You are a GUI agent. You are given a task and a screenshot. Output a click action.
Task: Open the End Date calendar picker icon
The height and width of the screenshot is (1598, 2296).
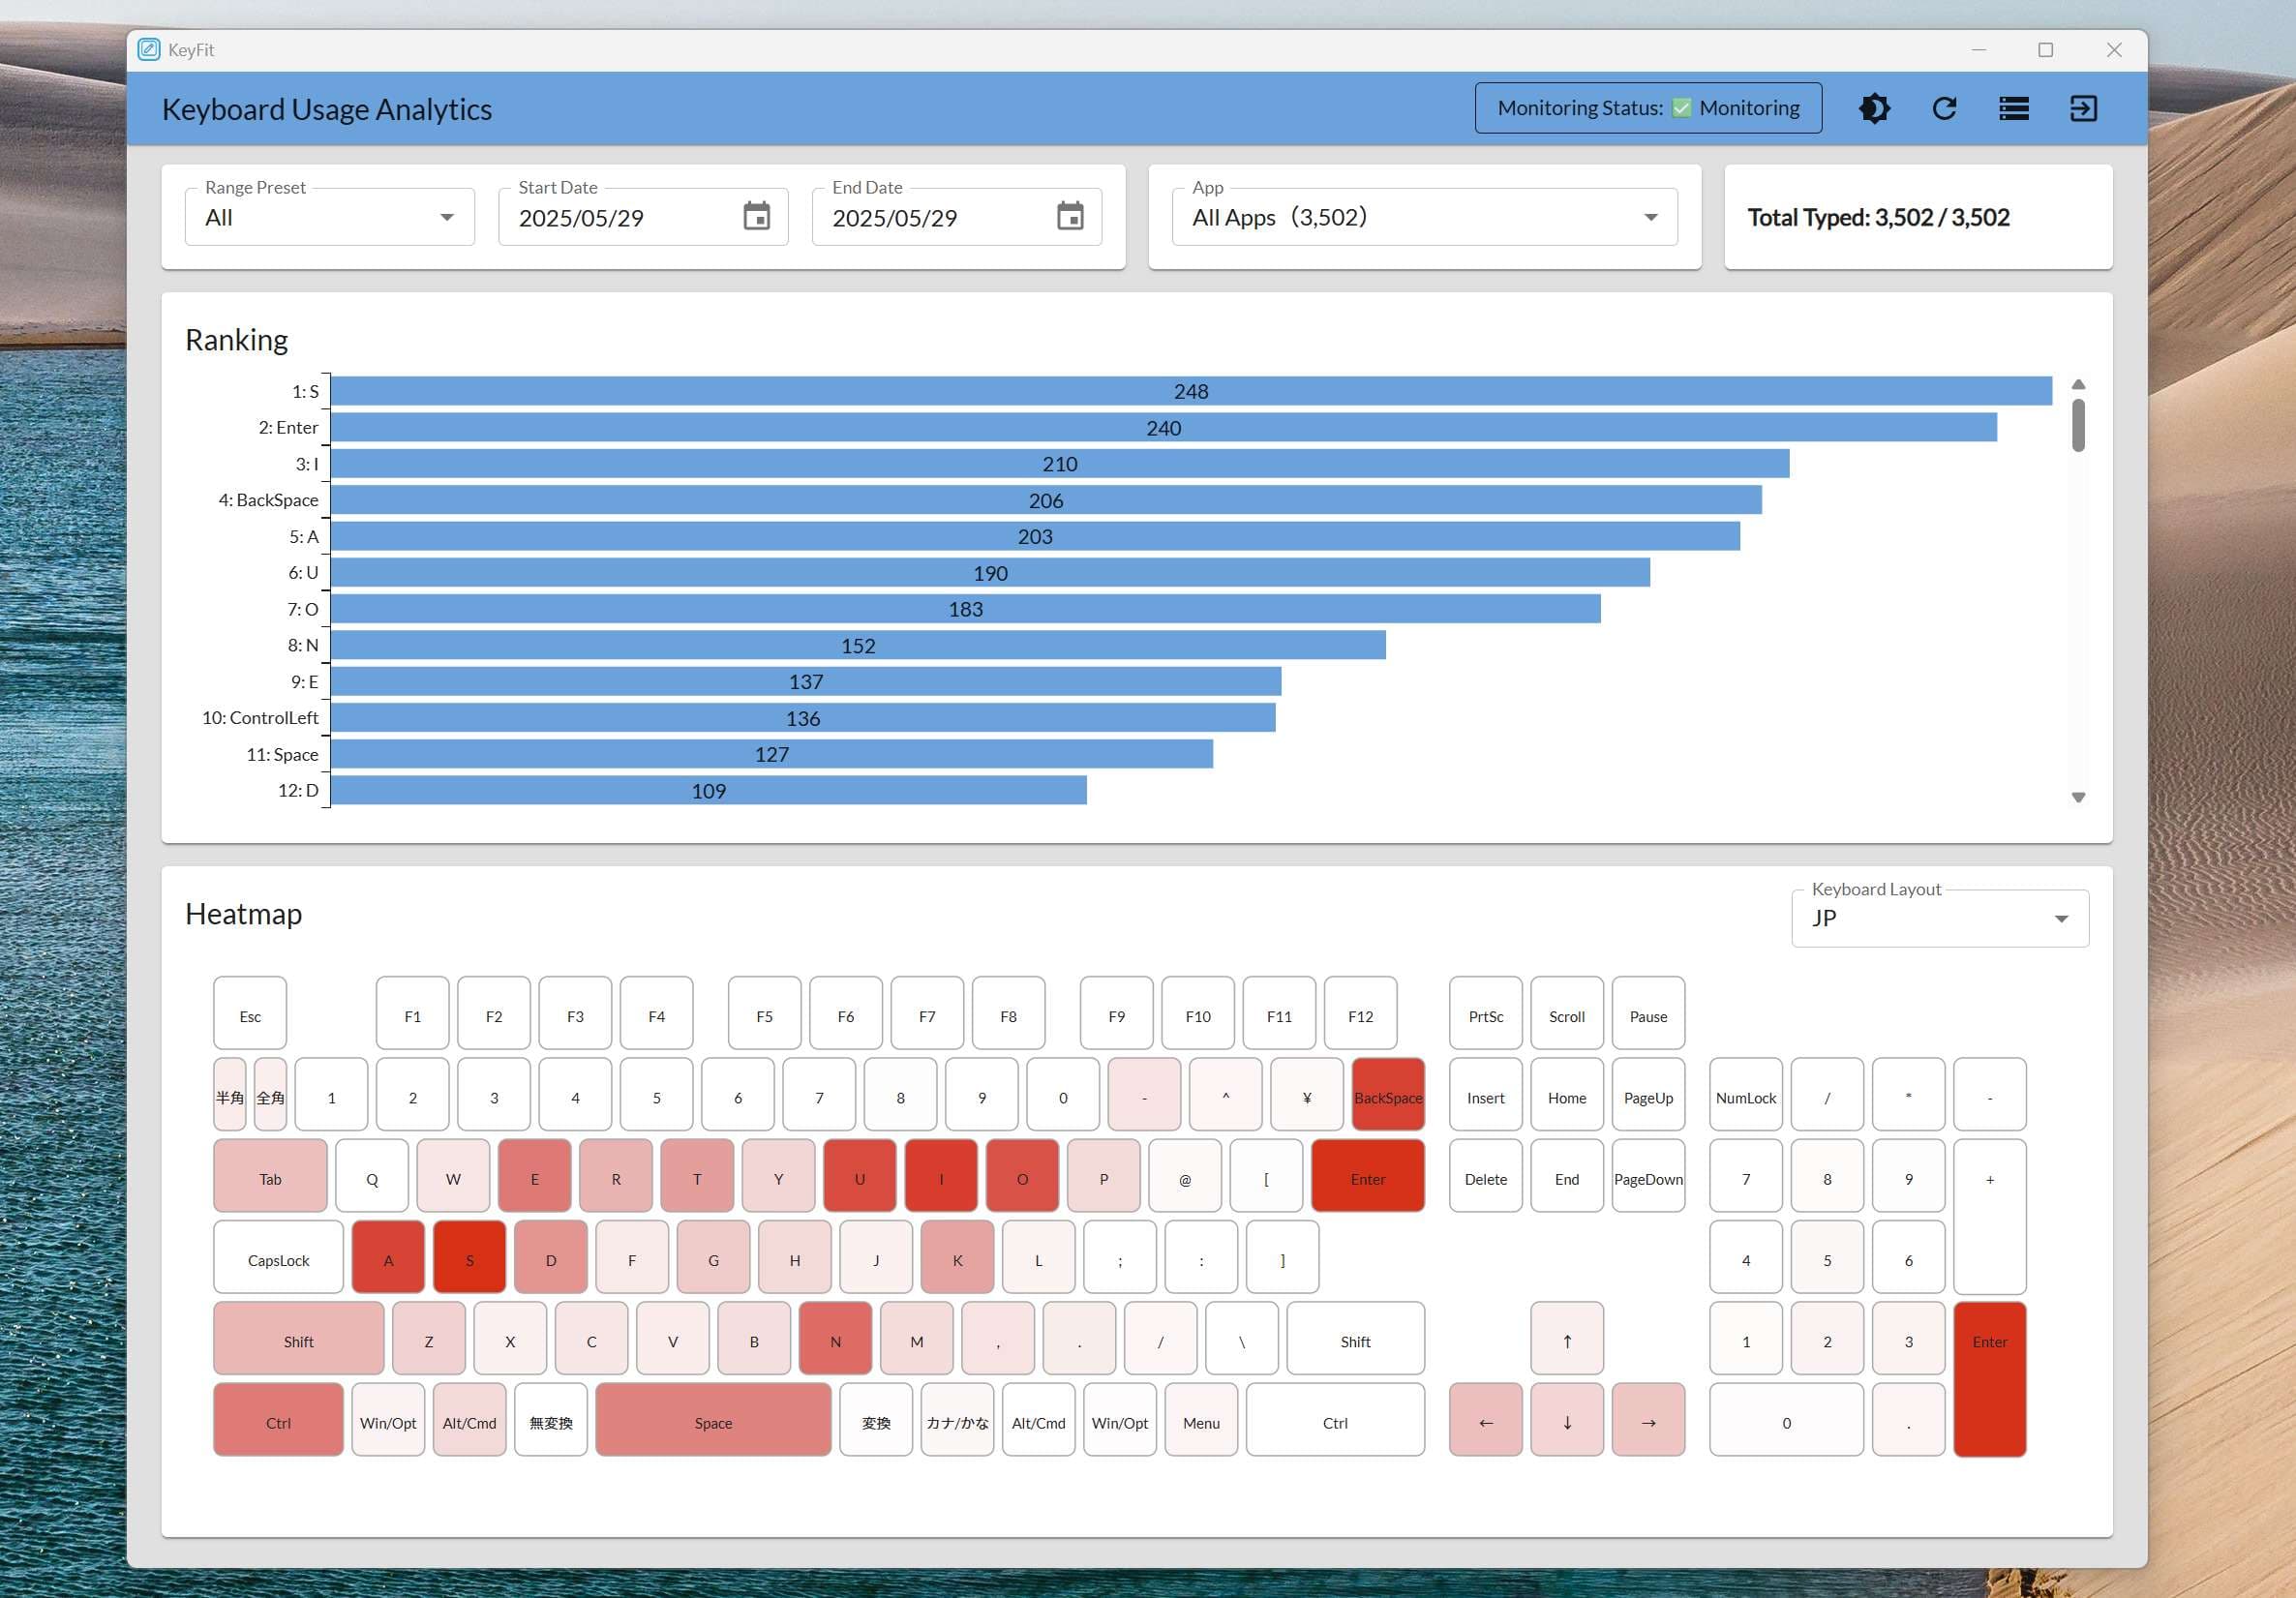click(1070, 216)
